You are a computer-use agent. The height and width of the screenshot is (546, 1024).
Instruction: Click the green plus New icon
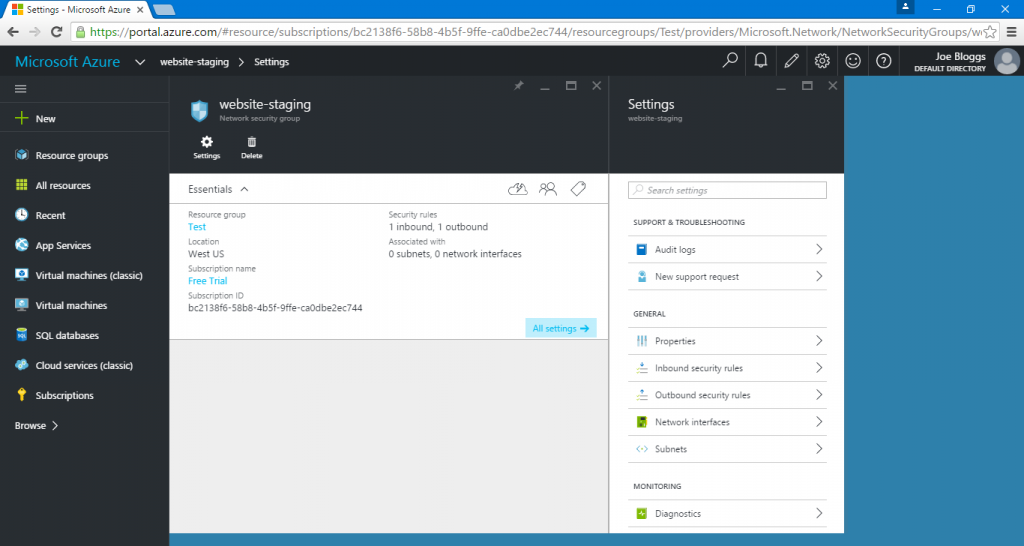(22, 118)
